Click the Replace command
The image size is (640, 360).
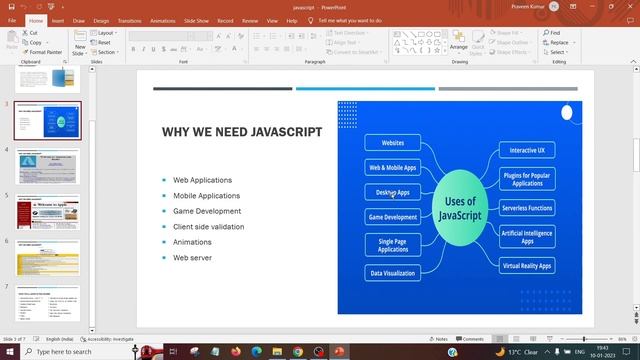click(556, 42)
